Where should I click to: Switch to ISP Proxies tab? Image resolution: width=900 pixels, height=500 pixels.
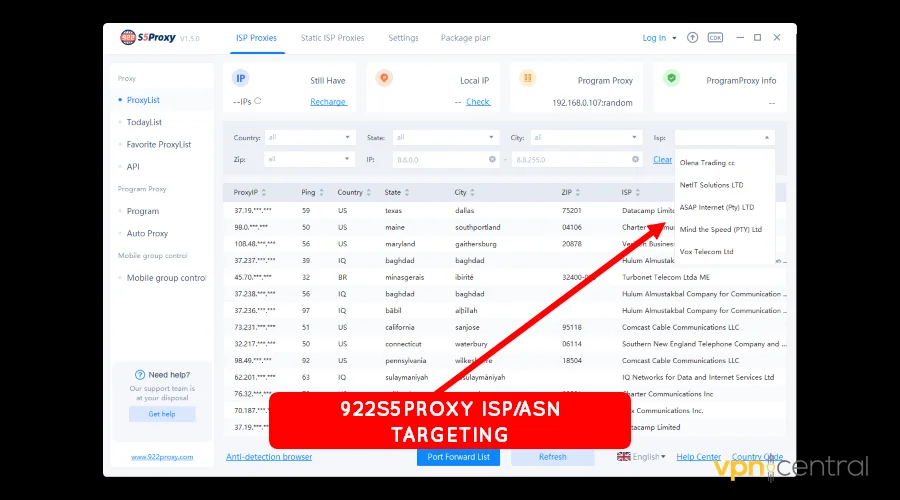click(257, 38)
